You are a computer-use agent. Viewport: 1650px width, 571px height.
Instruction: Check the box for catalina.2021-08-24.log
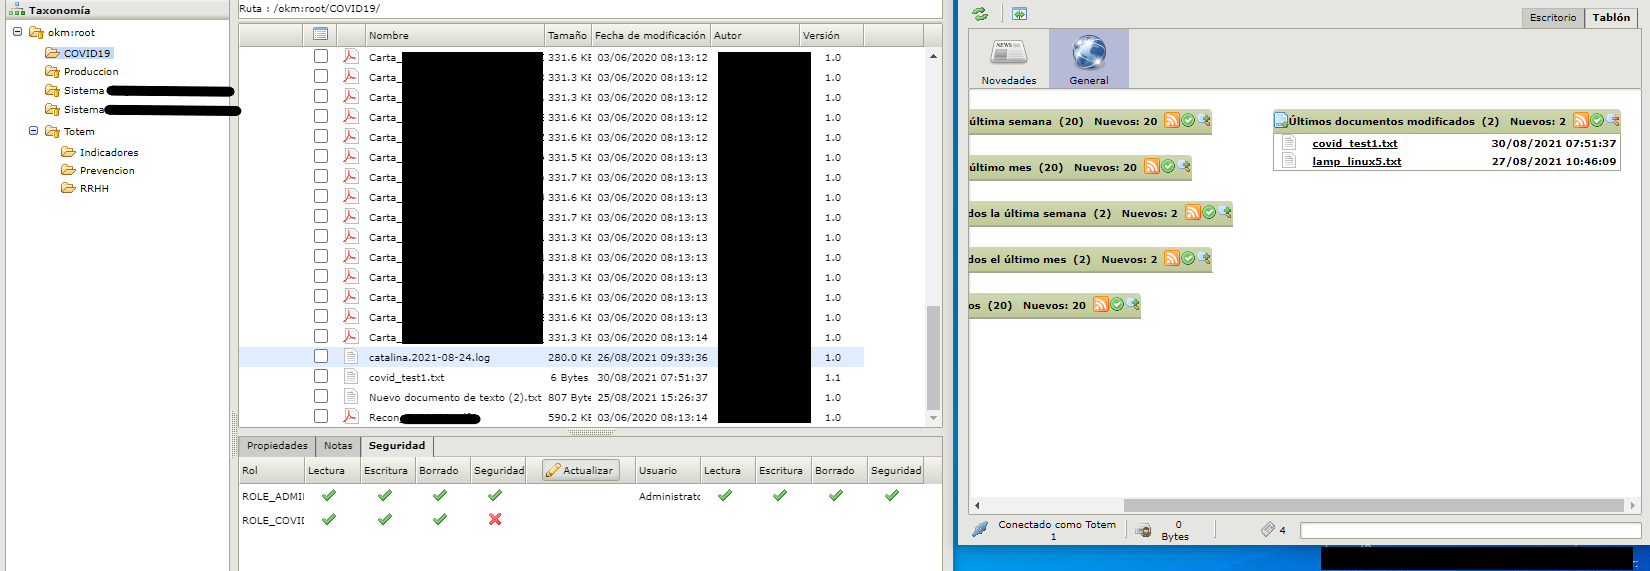pyautogui.click(x=321, y=356)
